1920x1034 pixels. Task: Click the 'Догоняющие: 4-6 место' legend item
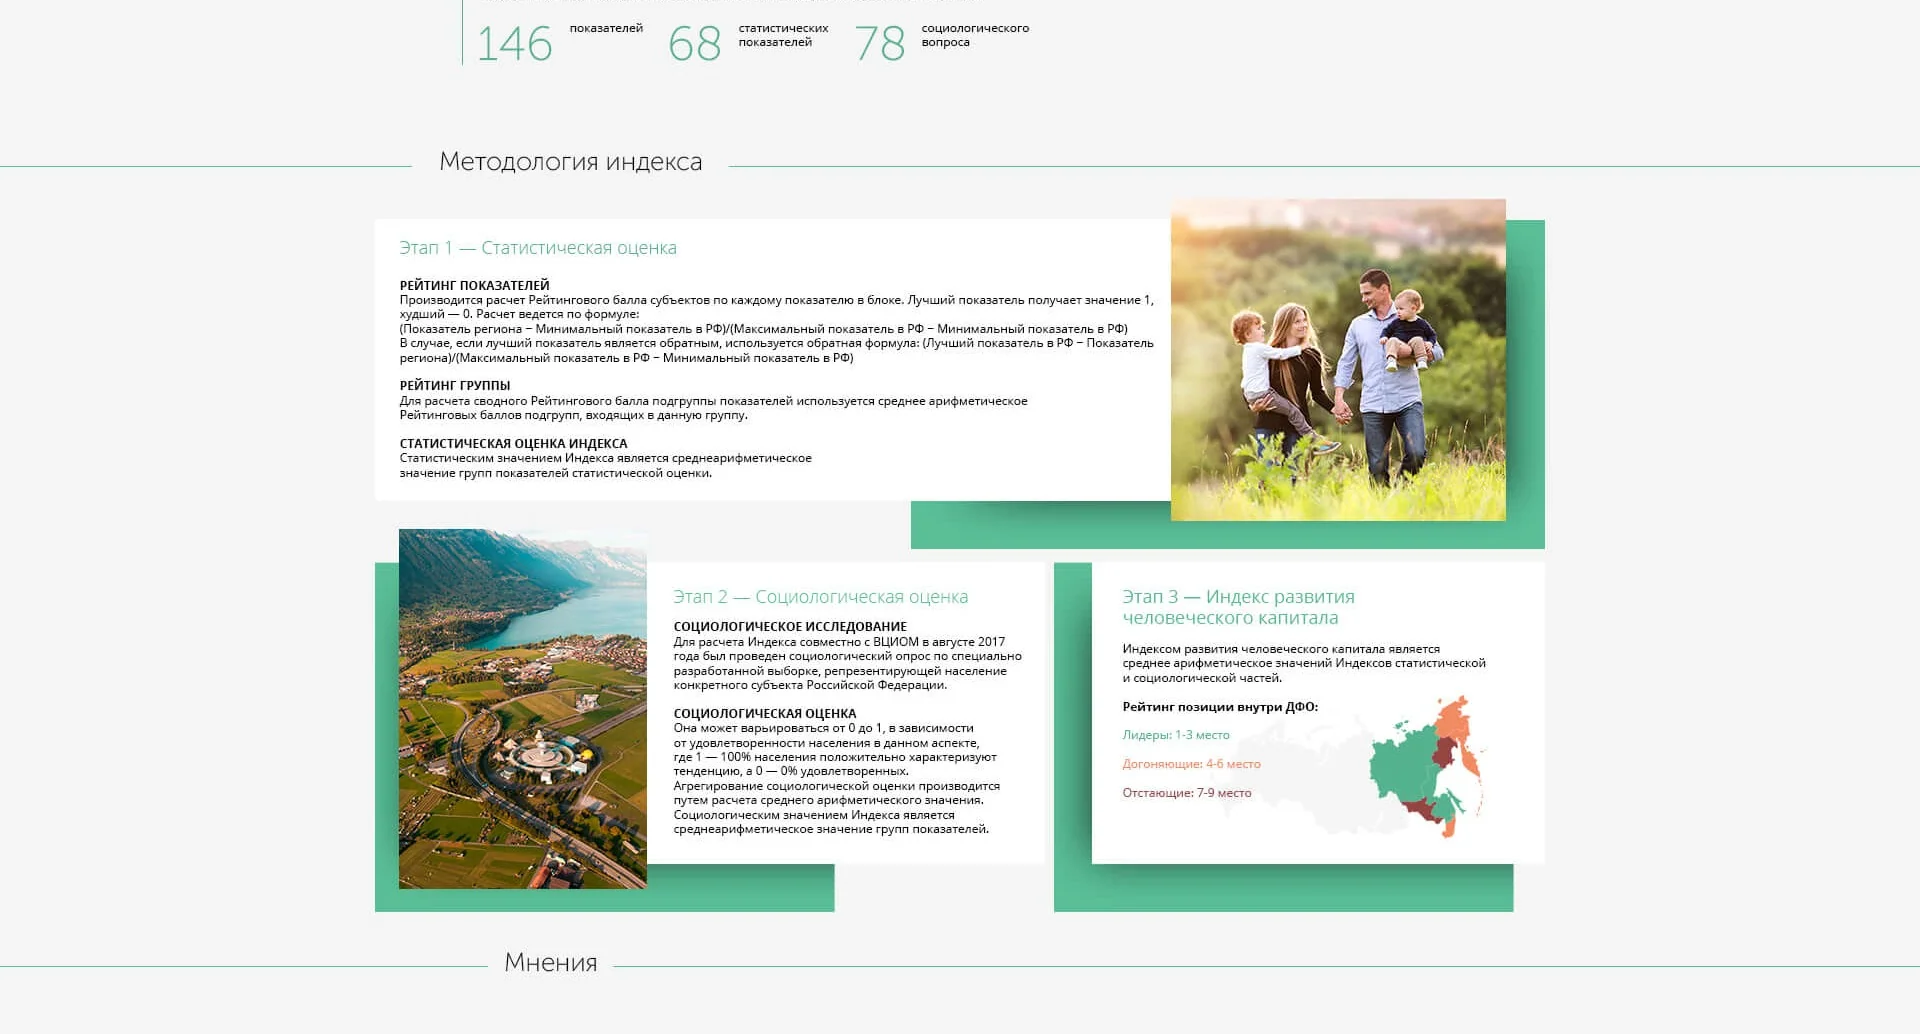1191,764
